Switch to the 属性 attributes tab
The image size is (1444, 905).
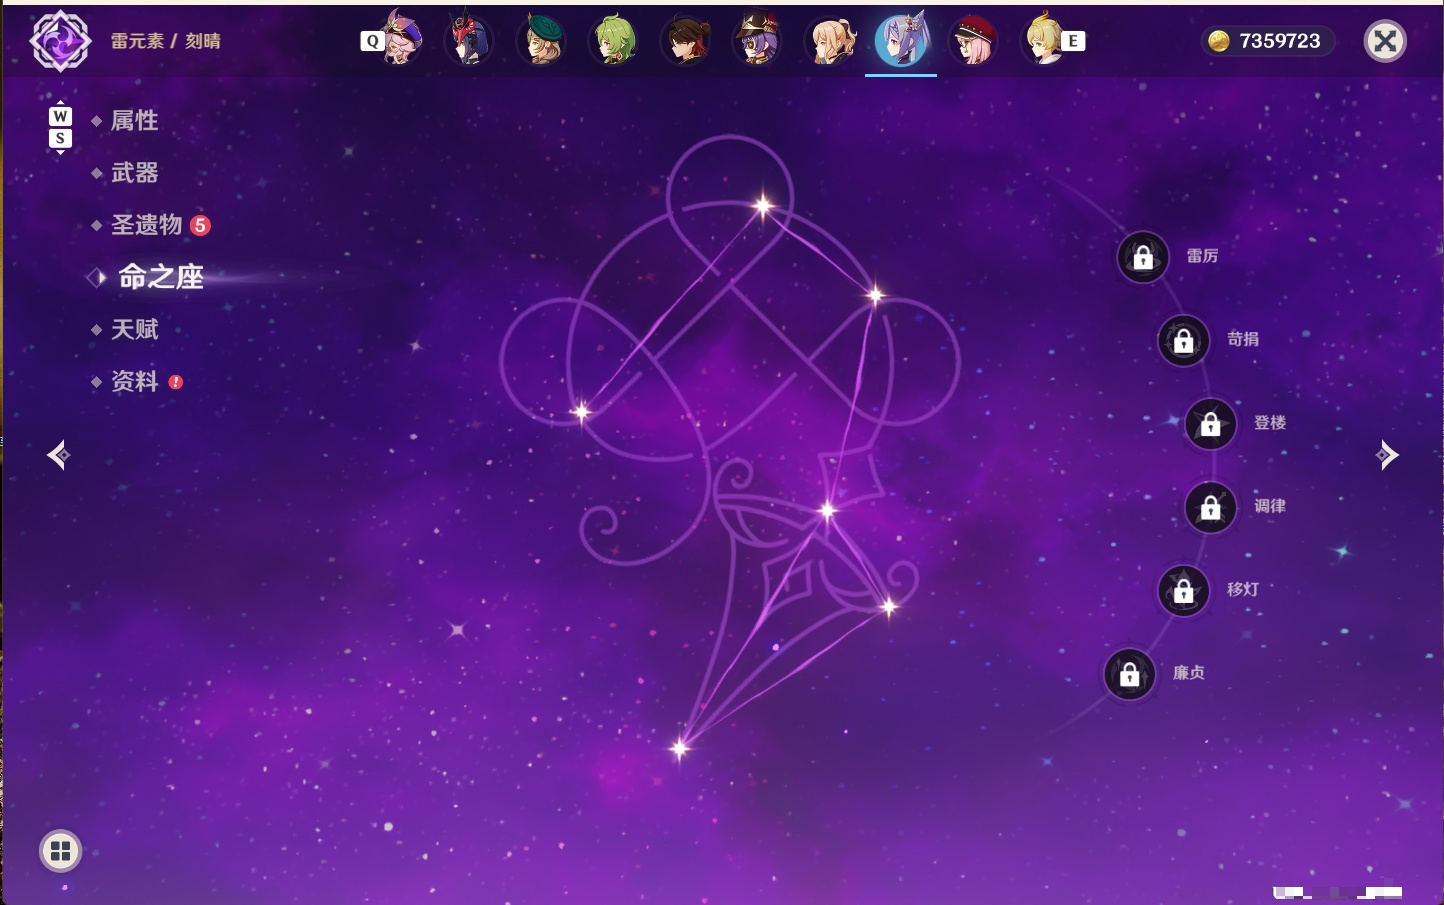coord(134,121)
